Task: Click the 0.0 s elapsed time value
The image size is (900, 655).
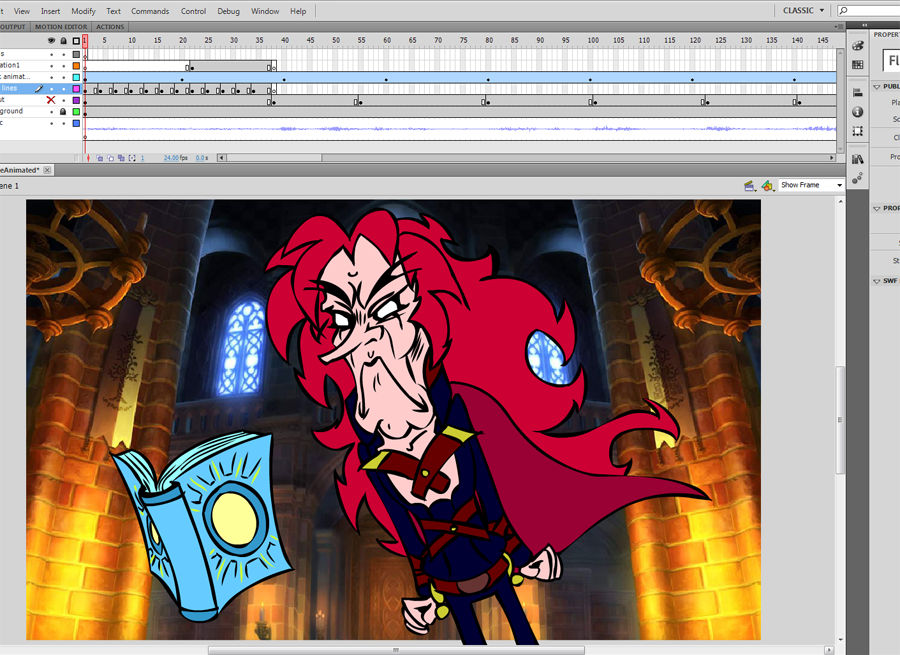Action: point(201,158)
